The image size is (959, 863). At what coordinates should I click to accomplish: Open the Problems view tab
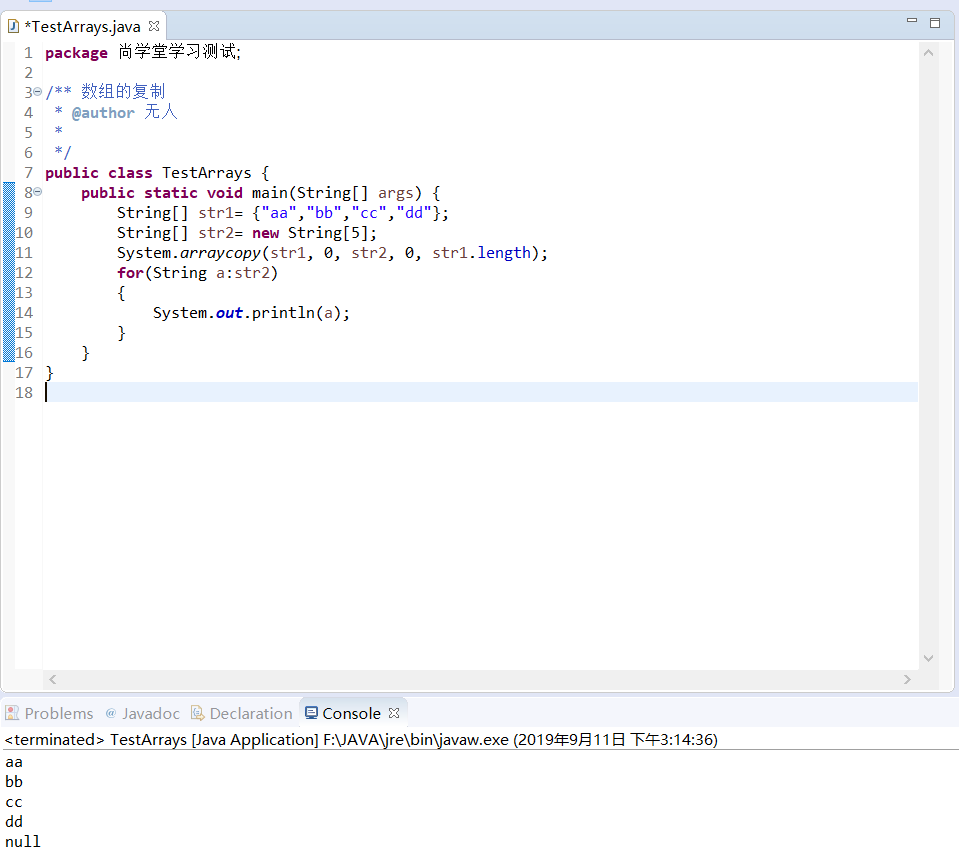(x=50, y=713)
